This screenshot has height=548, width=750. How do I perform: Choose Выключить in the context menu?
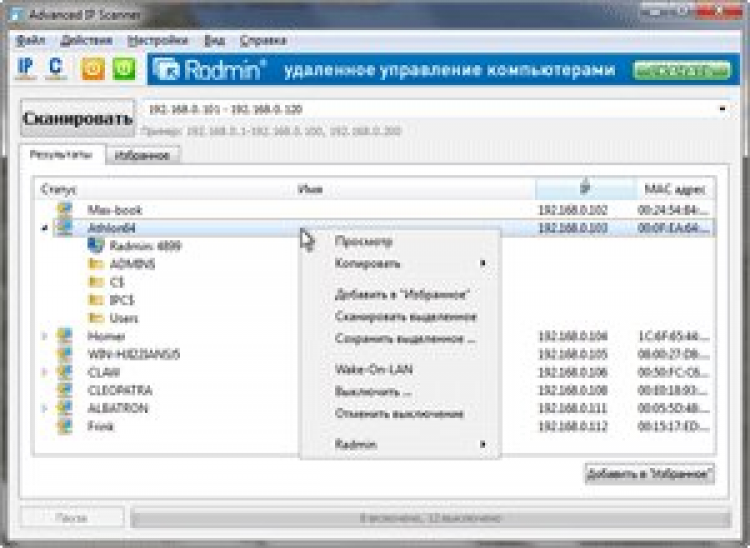400,392
